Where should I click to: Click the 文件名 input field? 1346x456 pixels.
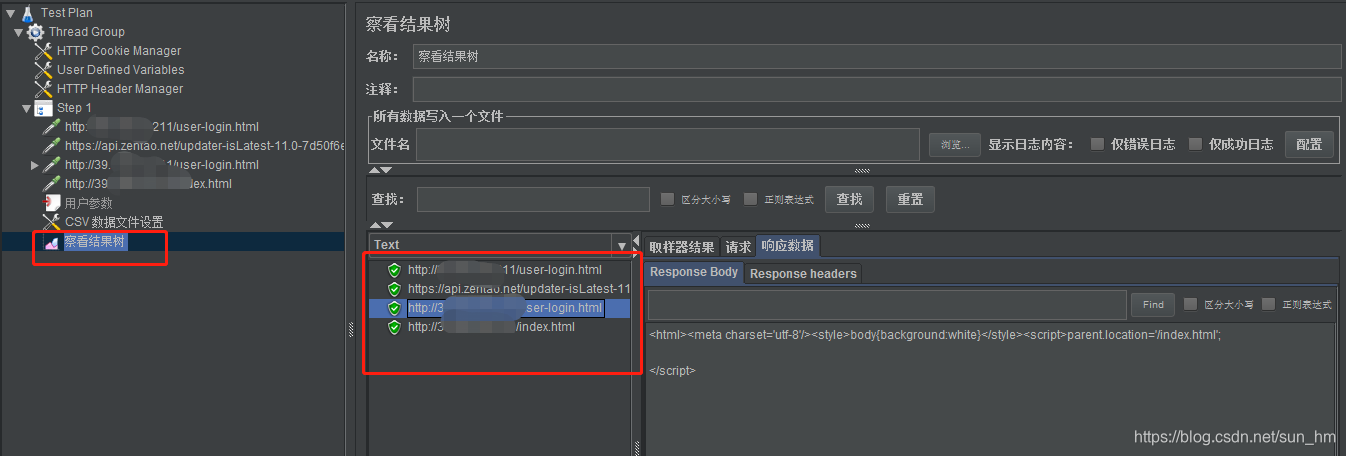(668, 144)
